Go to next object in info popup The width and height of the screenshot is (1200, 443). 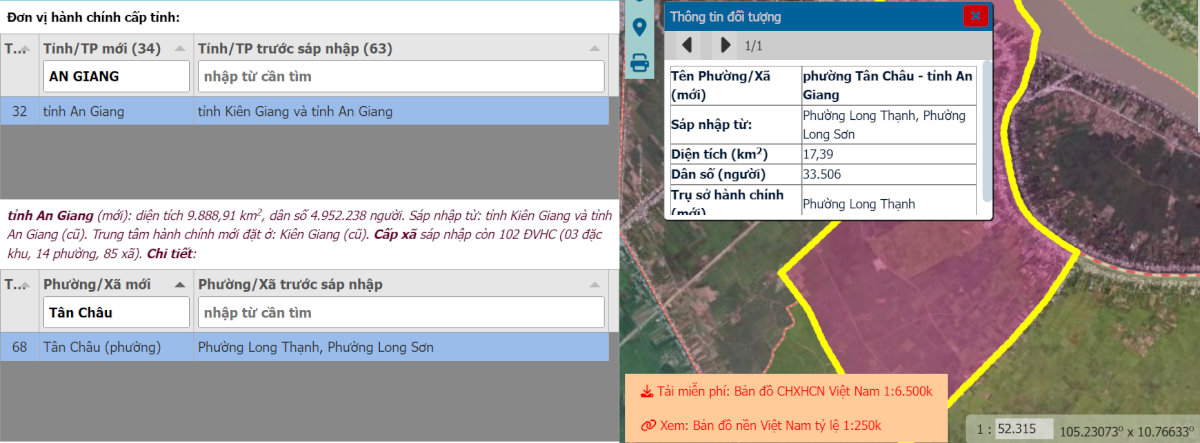[726, 45]
